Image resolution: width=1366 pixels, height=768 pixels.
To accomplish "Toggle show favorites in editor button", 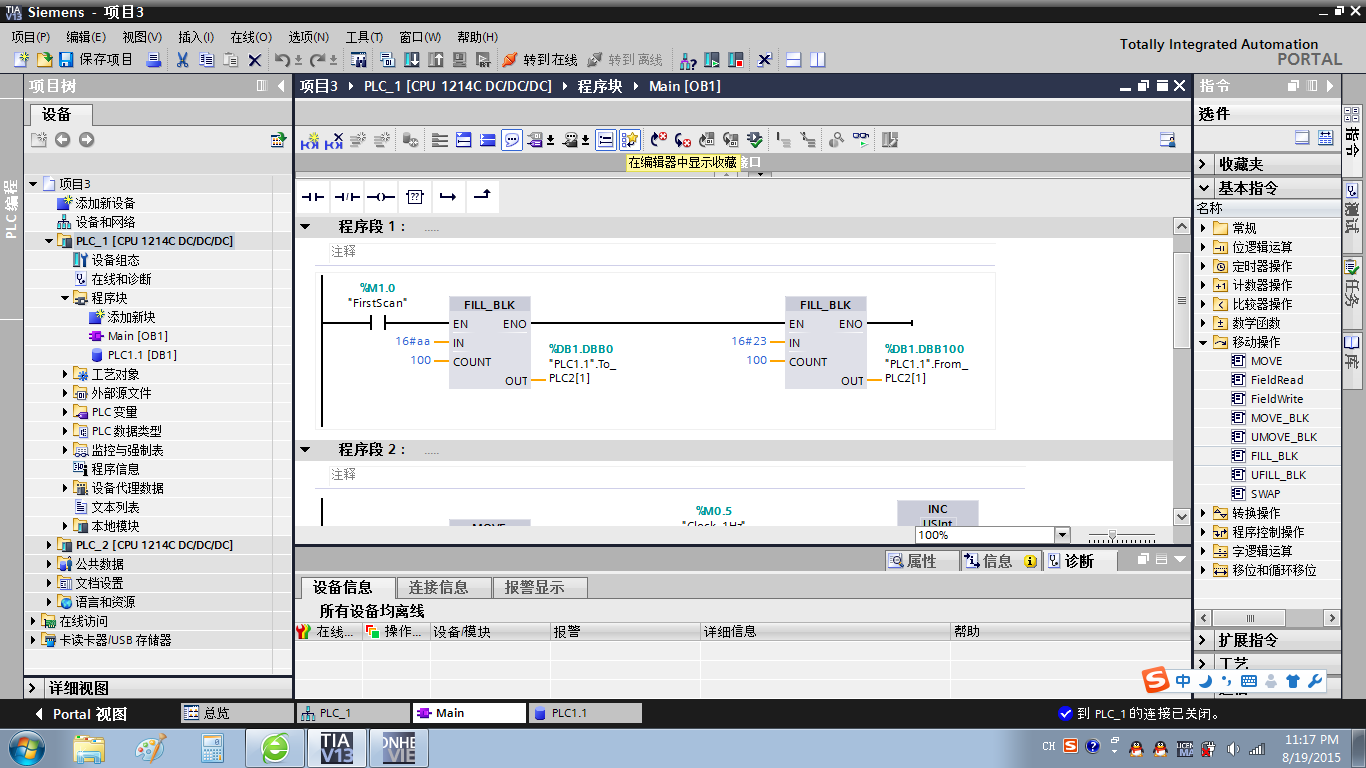I will coord(630,140).
